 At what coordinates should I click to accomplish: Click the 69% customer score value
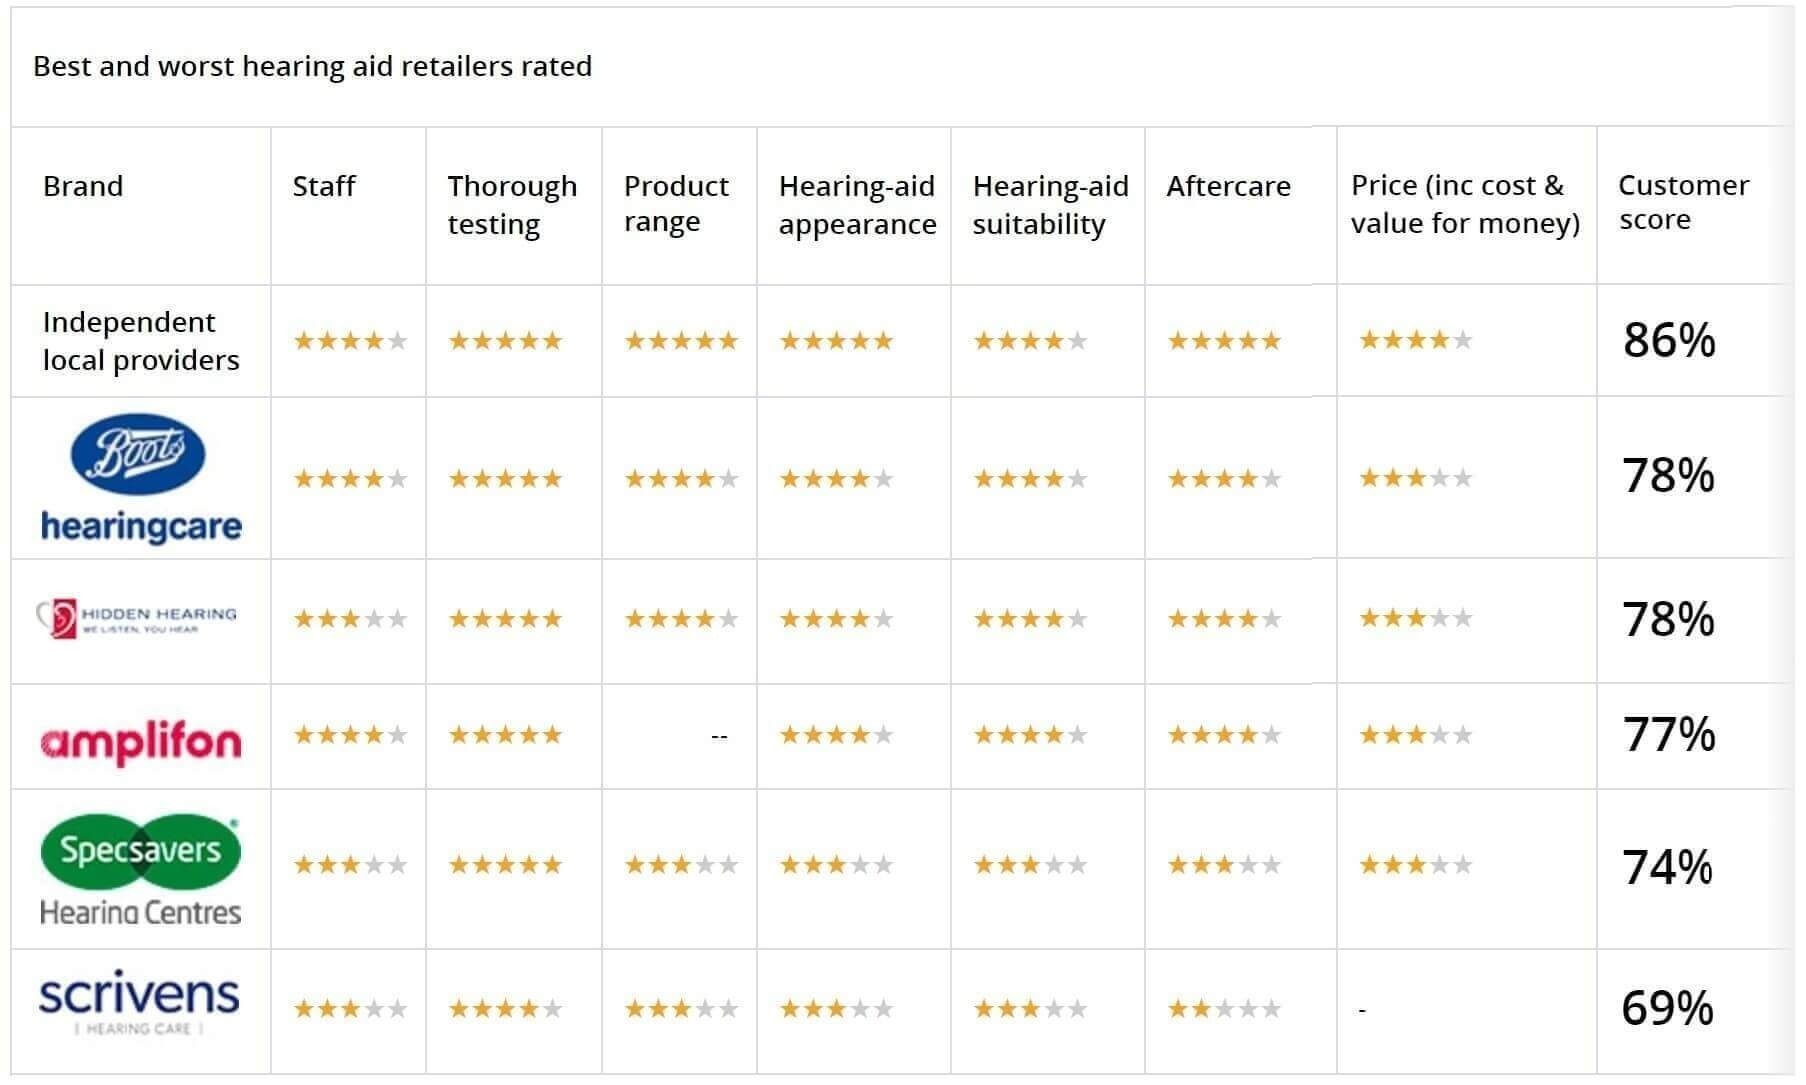[1667, 1009]
